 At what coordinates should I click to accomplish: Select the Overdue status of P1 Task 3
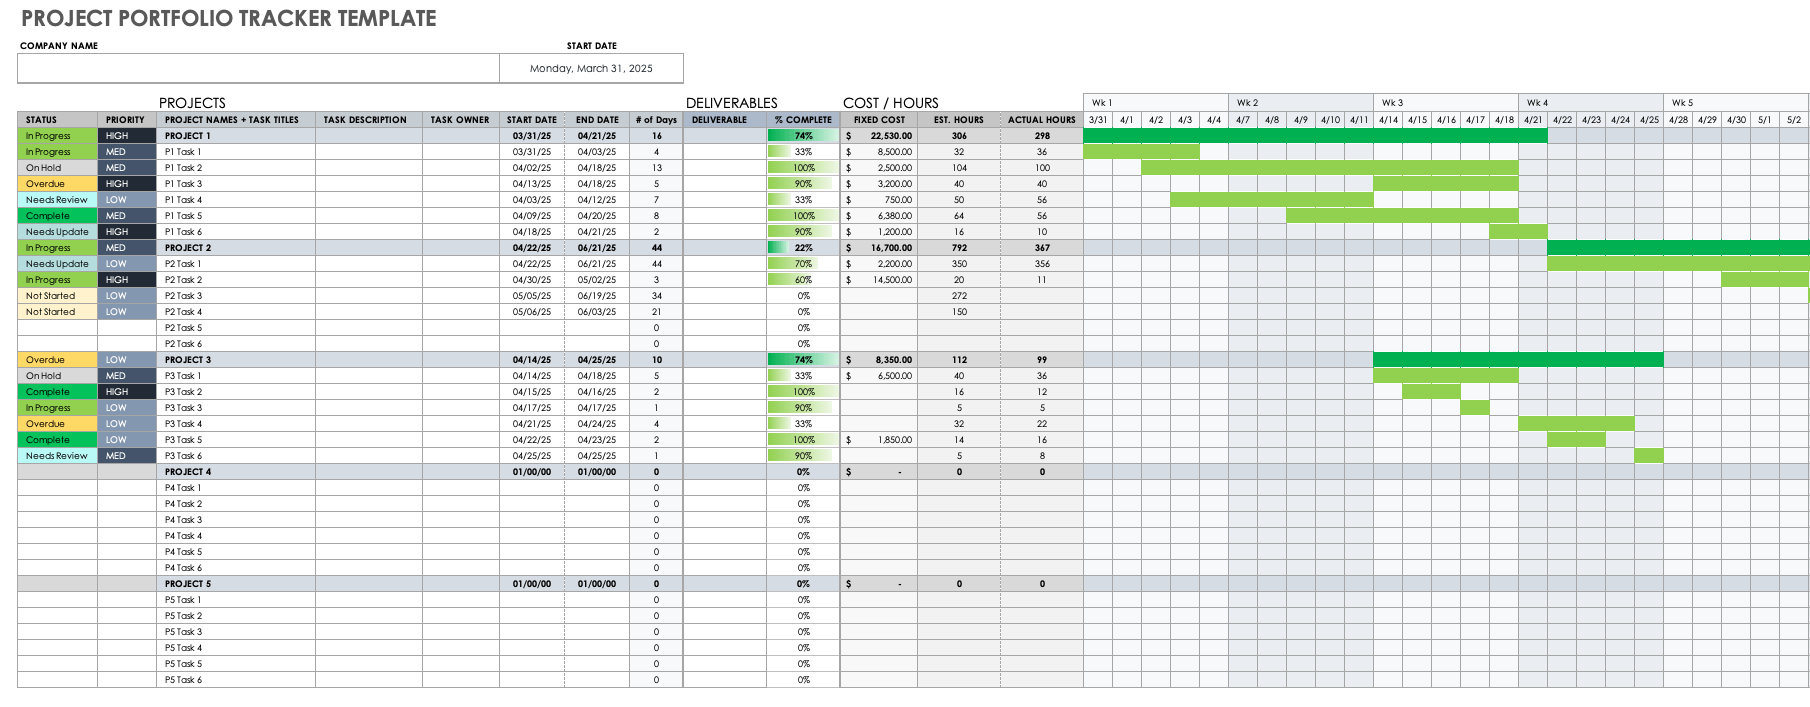pyautogui.click(x=57, y=184)
